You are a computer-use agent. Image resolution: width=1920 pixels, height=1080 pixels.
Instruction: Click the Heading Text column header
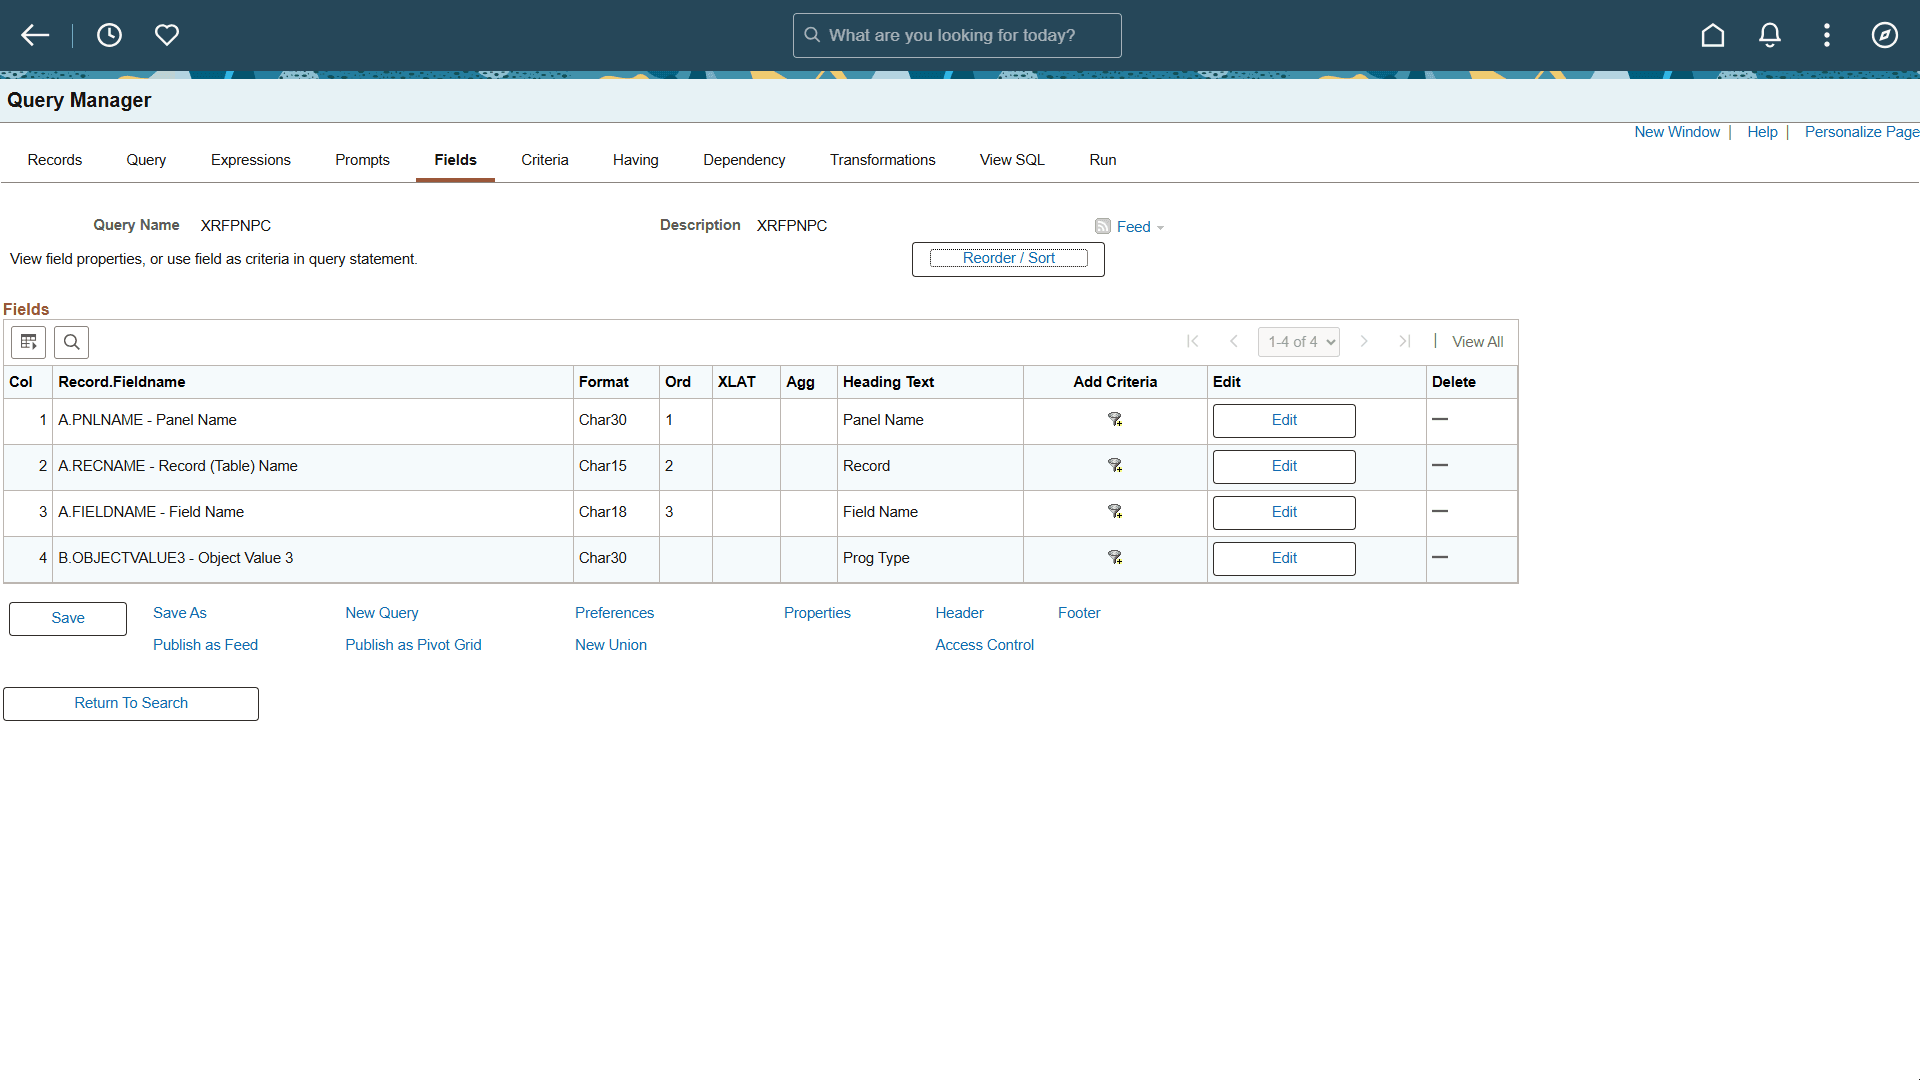click(x=889, y=382)
